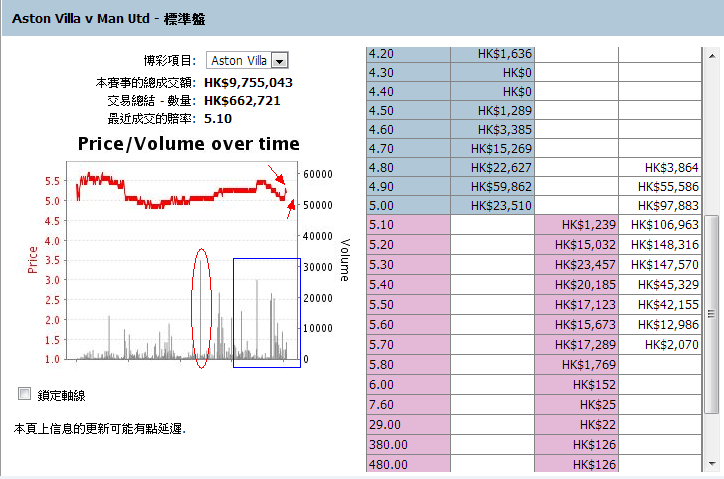This screenshot has height=479, width=724.
Task: Select the 380.00 odds cell
Action: (x=408, y=445)
